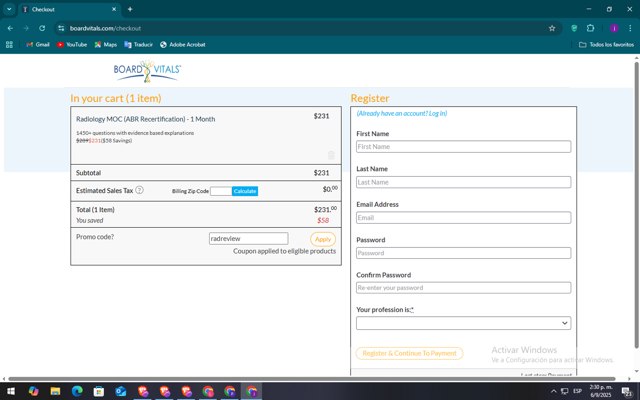The image size is (640, 400).
Task: Click the BoardVitals logo
Action: 147,71
